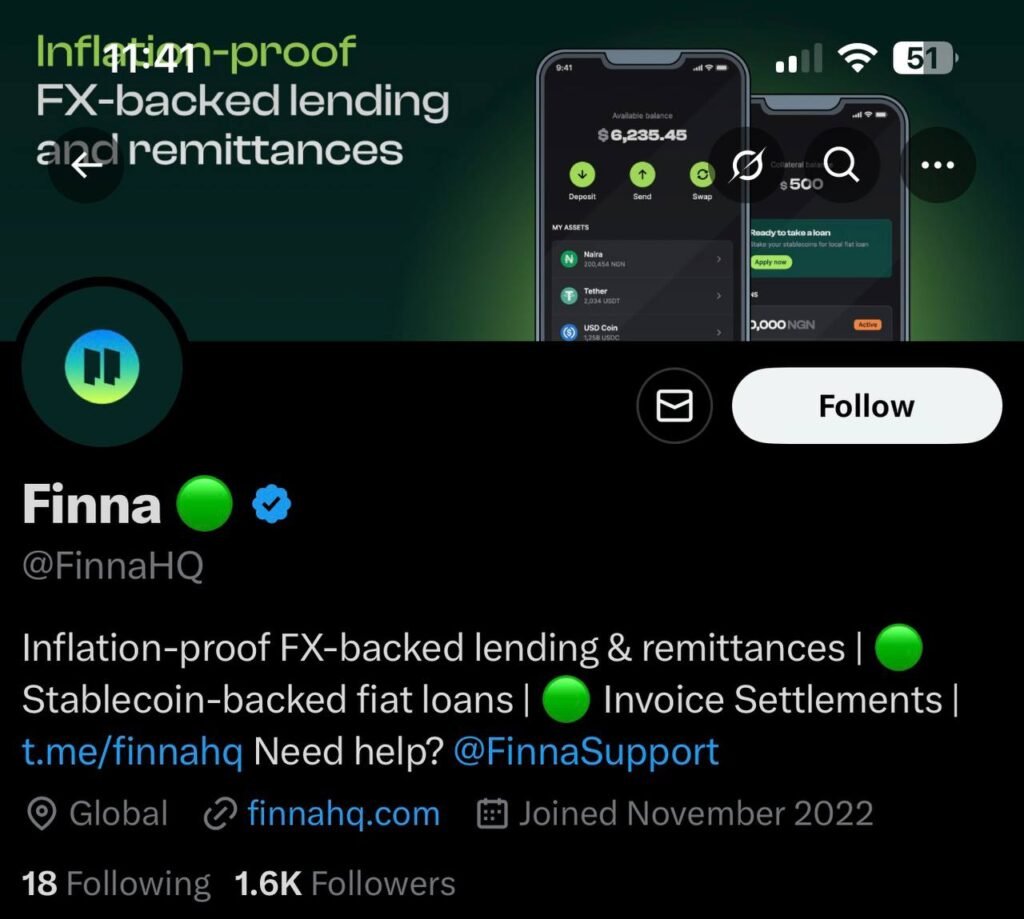This screenshot has width=1024, height=919.
Task: Tap the location pin icon beside Global
Action: point(42,814)
